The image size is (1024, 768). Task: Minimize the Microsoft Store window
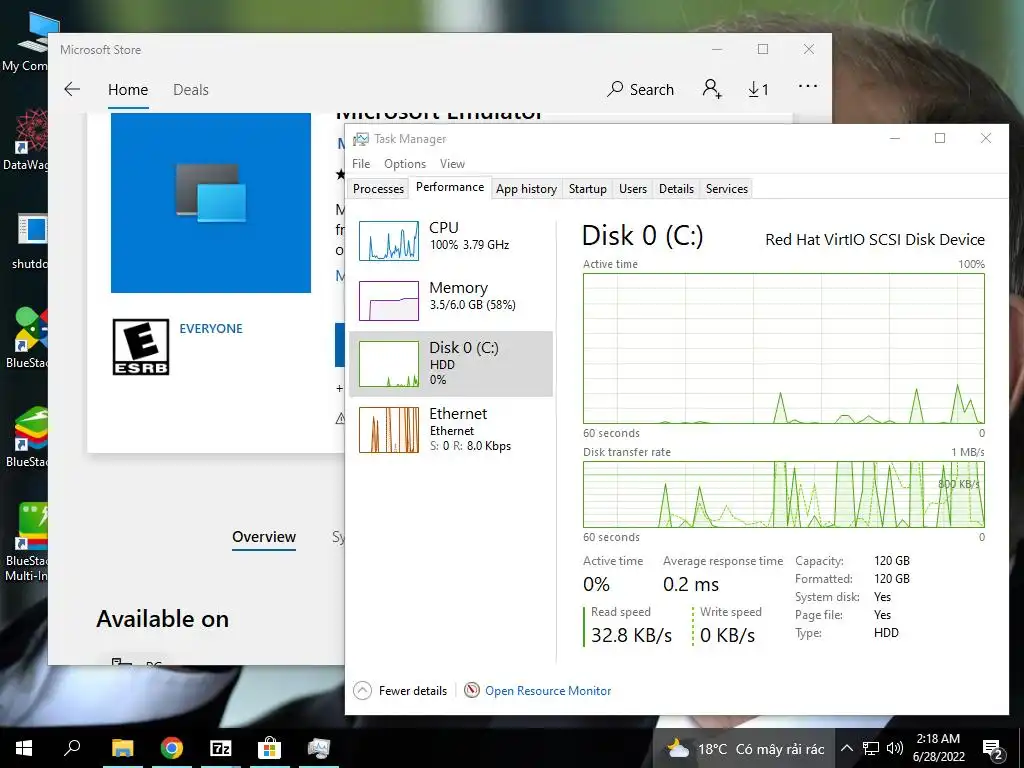click(x=717, y=50)
